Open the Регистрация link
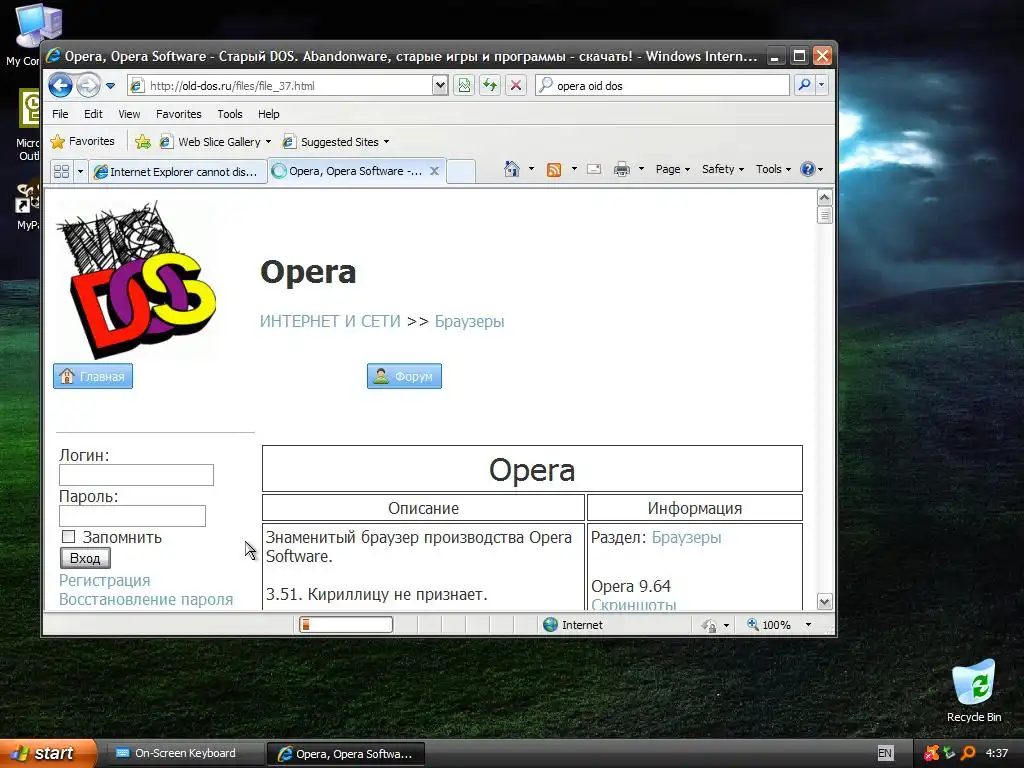The image size is (1024, 768). pyautogui.click(x=104, y=581)
